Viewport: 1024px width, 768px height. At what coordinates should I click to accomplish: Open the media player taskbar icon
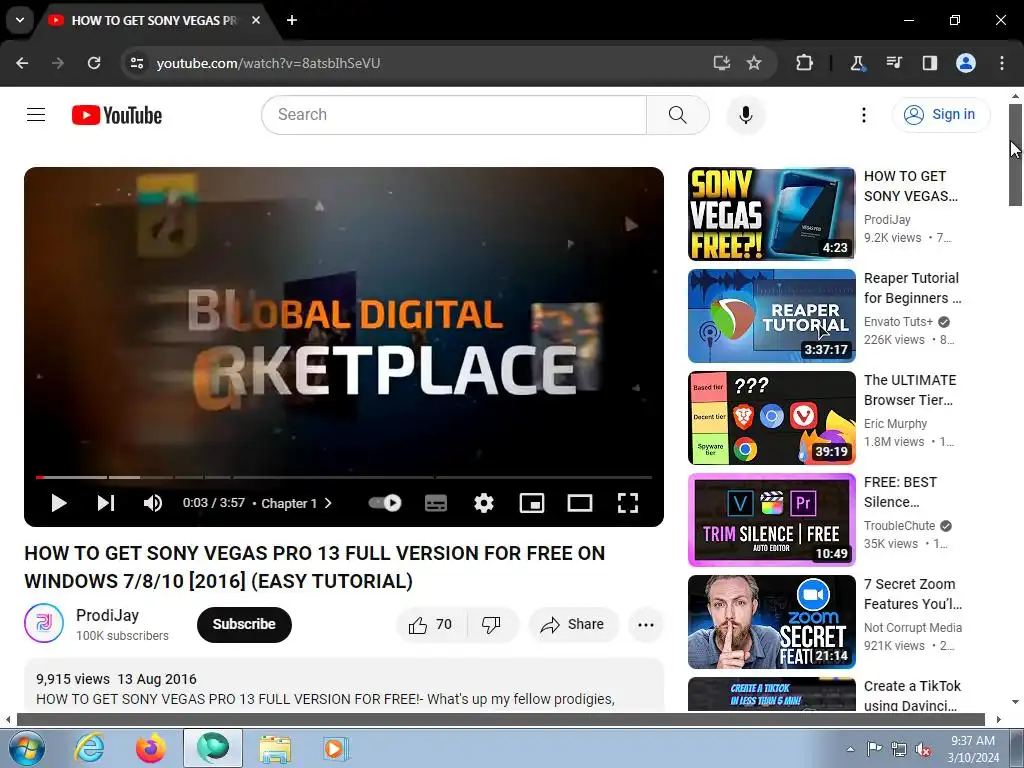336,748
